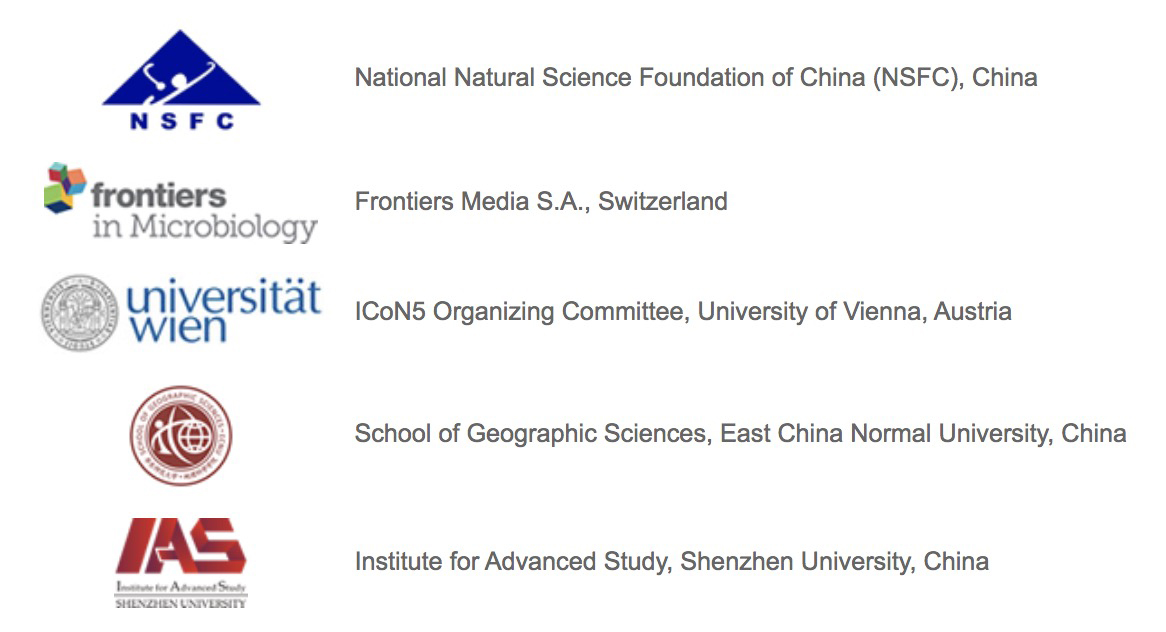Click the "N S F C" lettering under triangle
Viewport: 1166px width, 632px height.
click(x=182, y=121)
